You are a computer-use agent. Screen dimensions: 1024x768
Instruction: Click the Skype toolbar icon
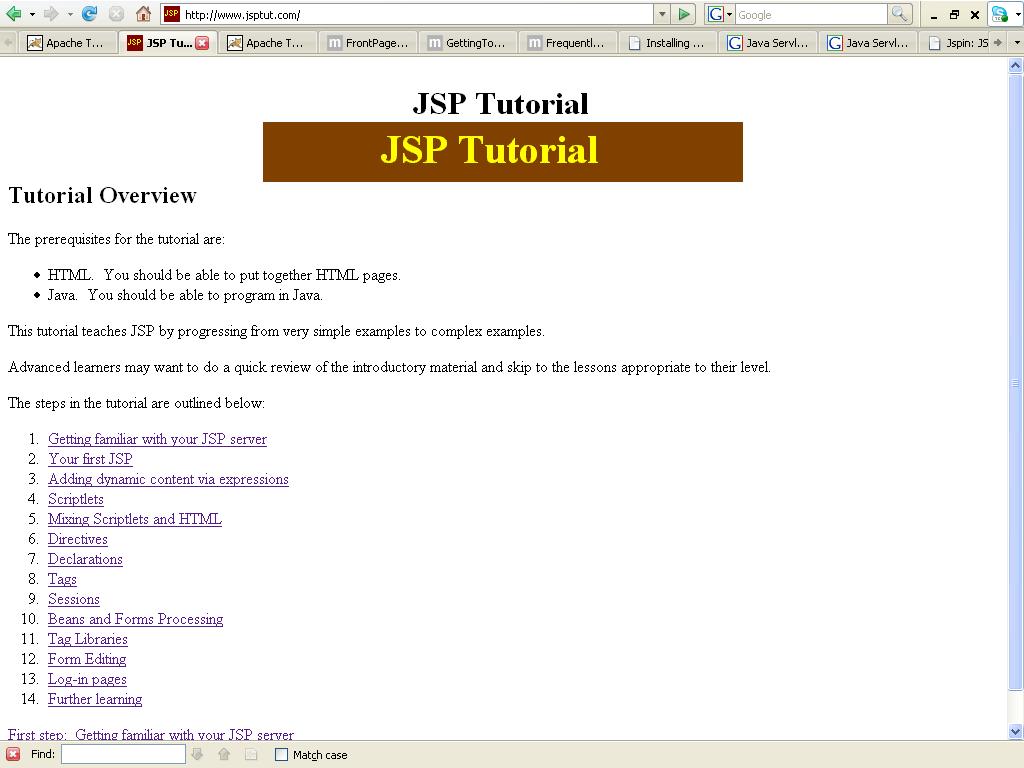999,14
